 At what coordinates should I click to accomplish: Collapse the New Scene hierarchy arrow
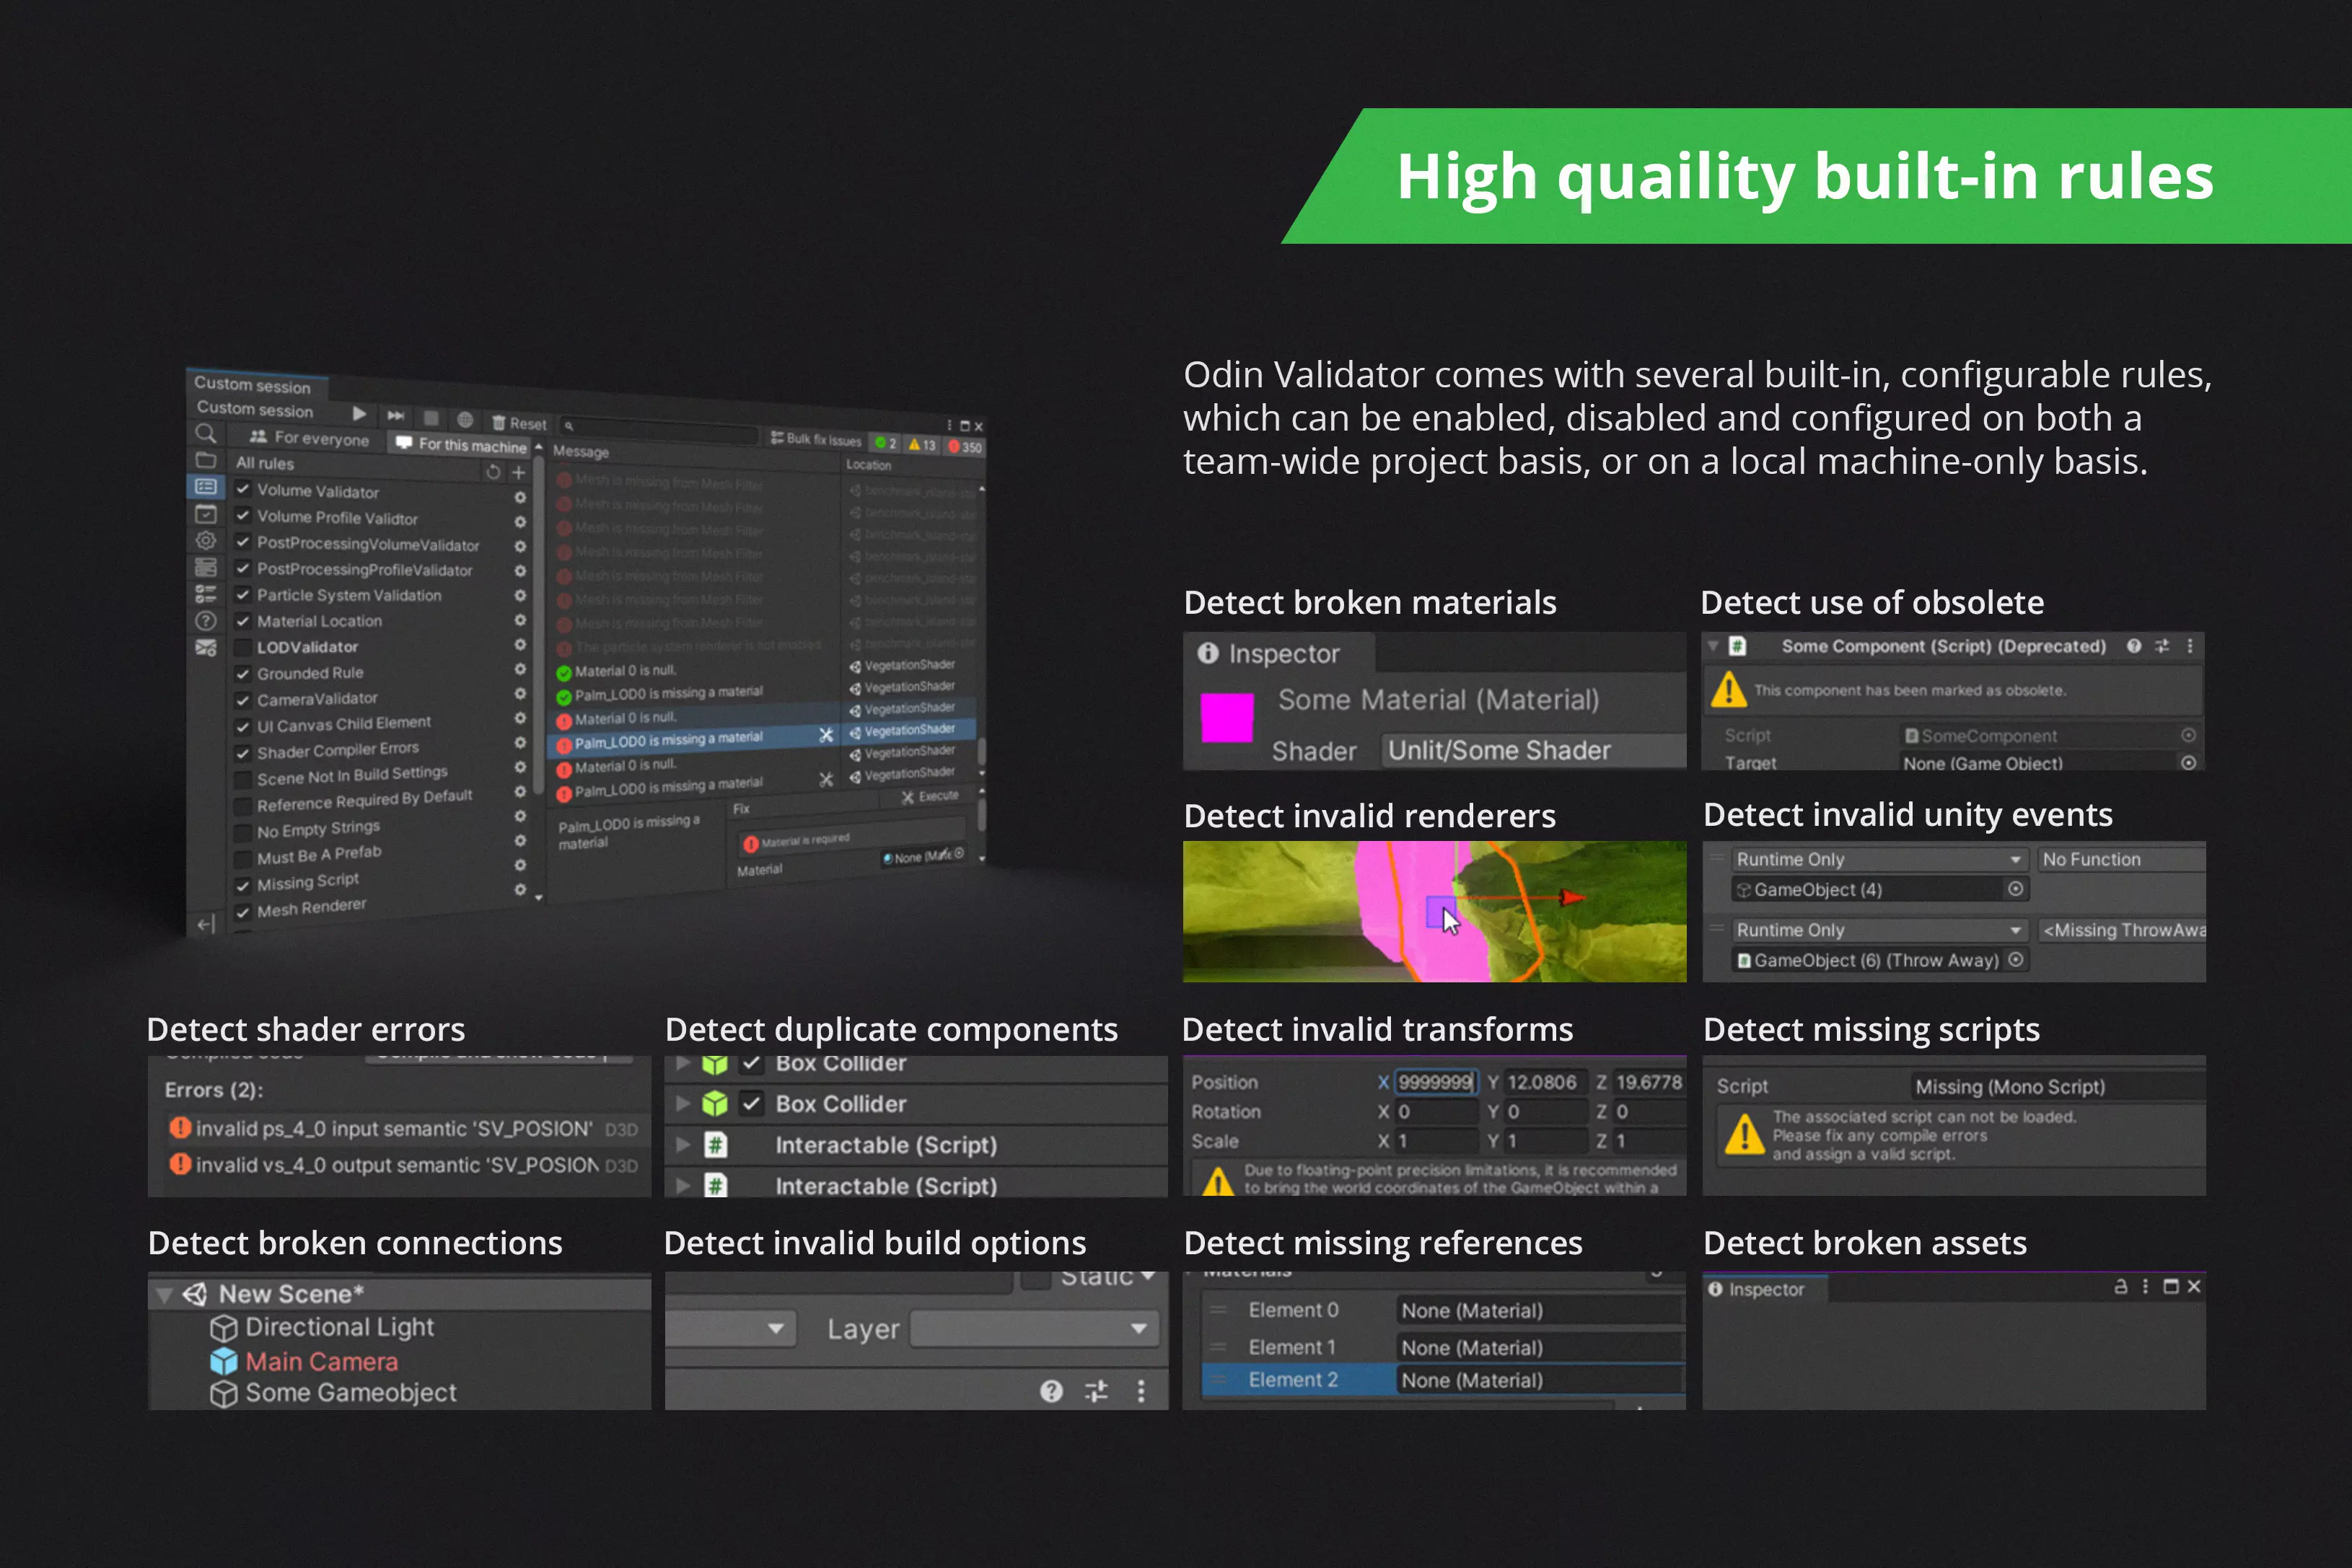pos(165,1295)
